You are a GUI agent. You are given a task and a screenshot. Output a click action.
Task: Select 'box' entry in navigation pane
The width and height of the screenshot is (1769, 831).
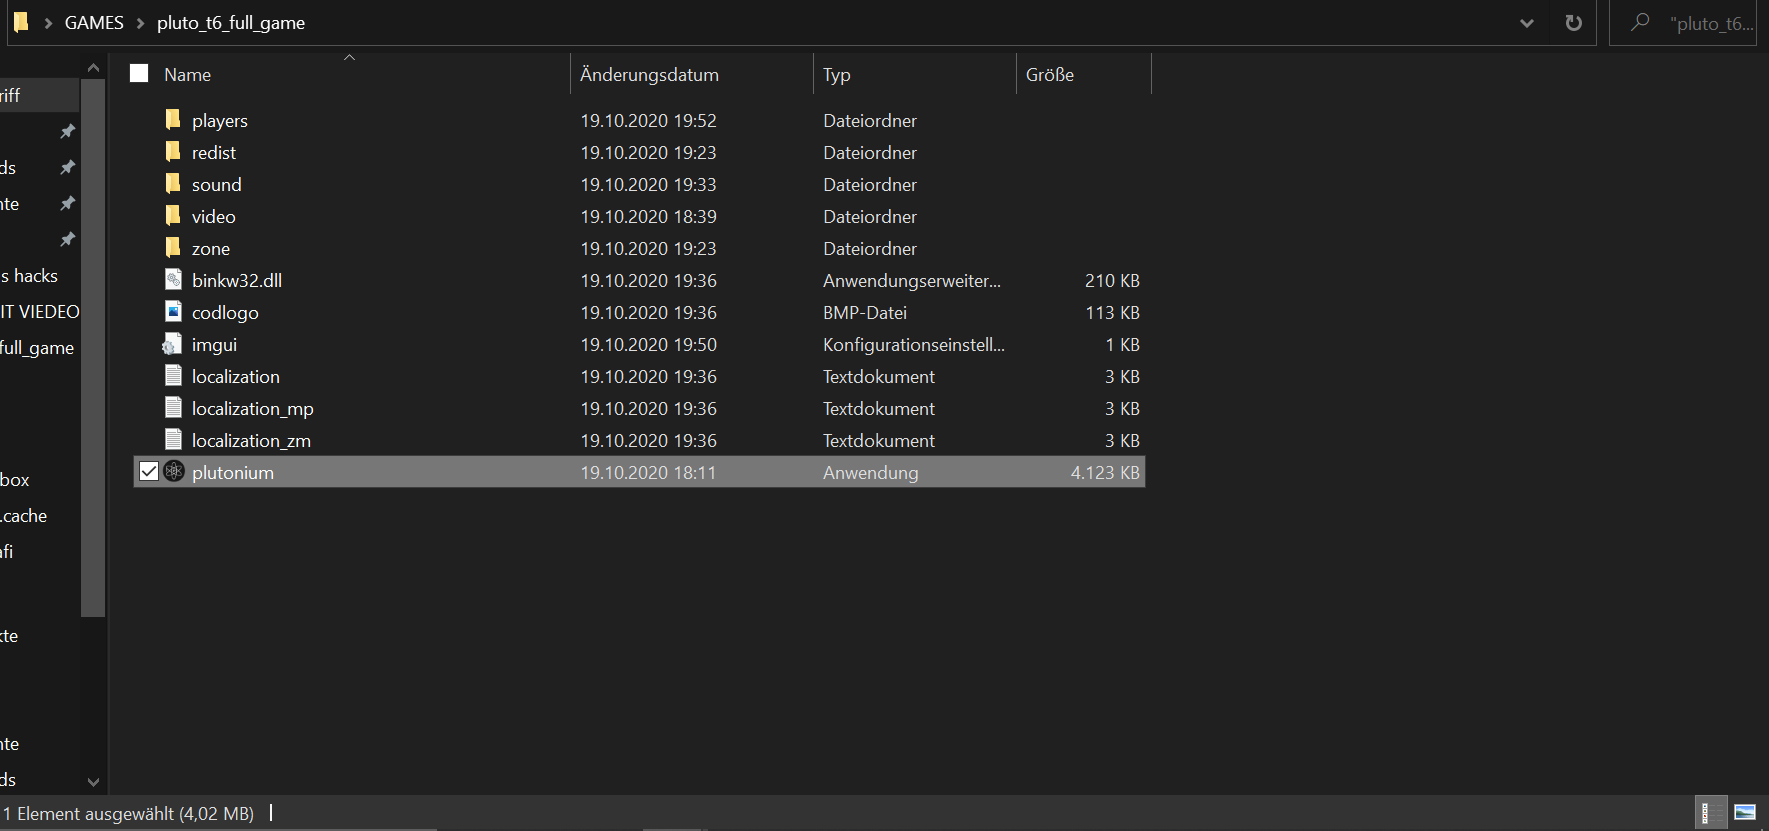coord(15,479)
